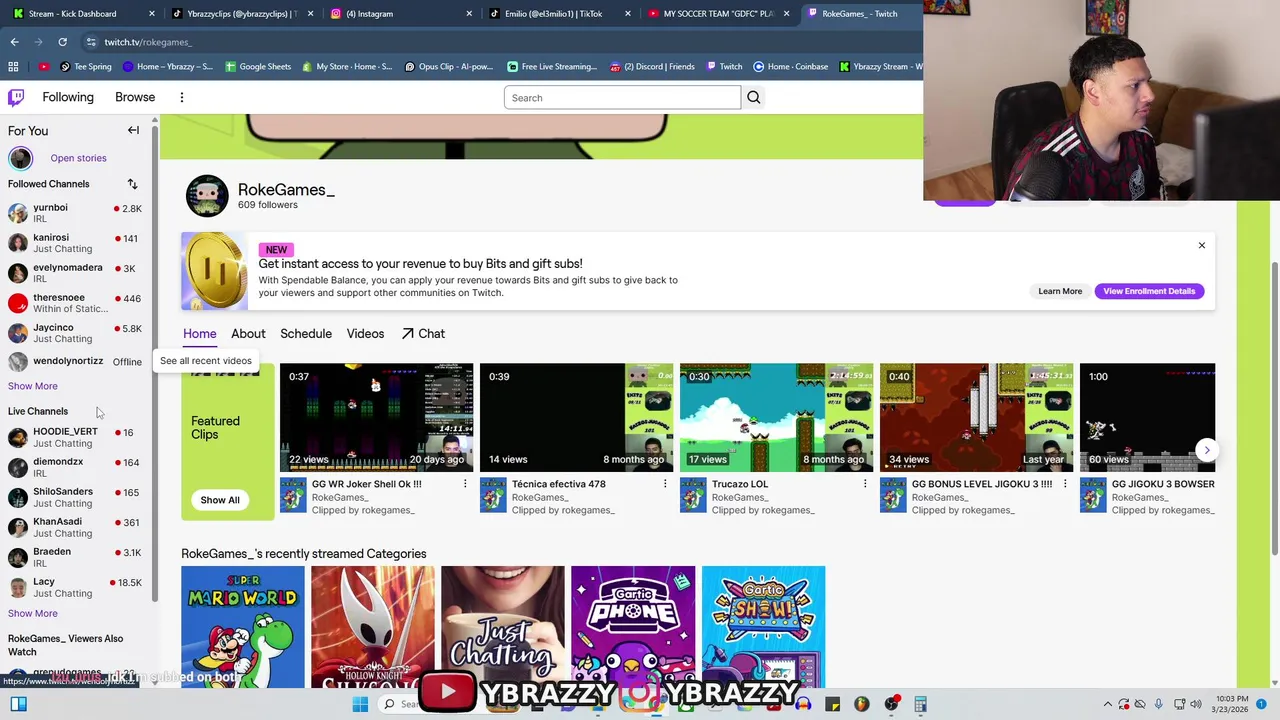1280x720 pixels.
Task: Open Hollow Knight Silksong category
Action: pyautogui.click(x=373, y=627)
